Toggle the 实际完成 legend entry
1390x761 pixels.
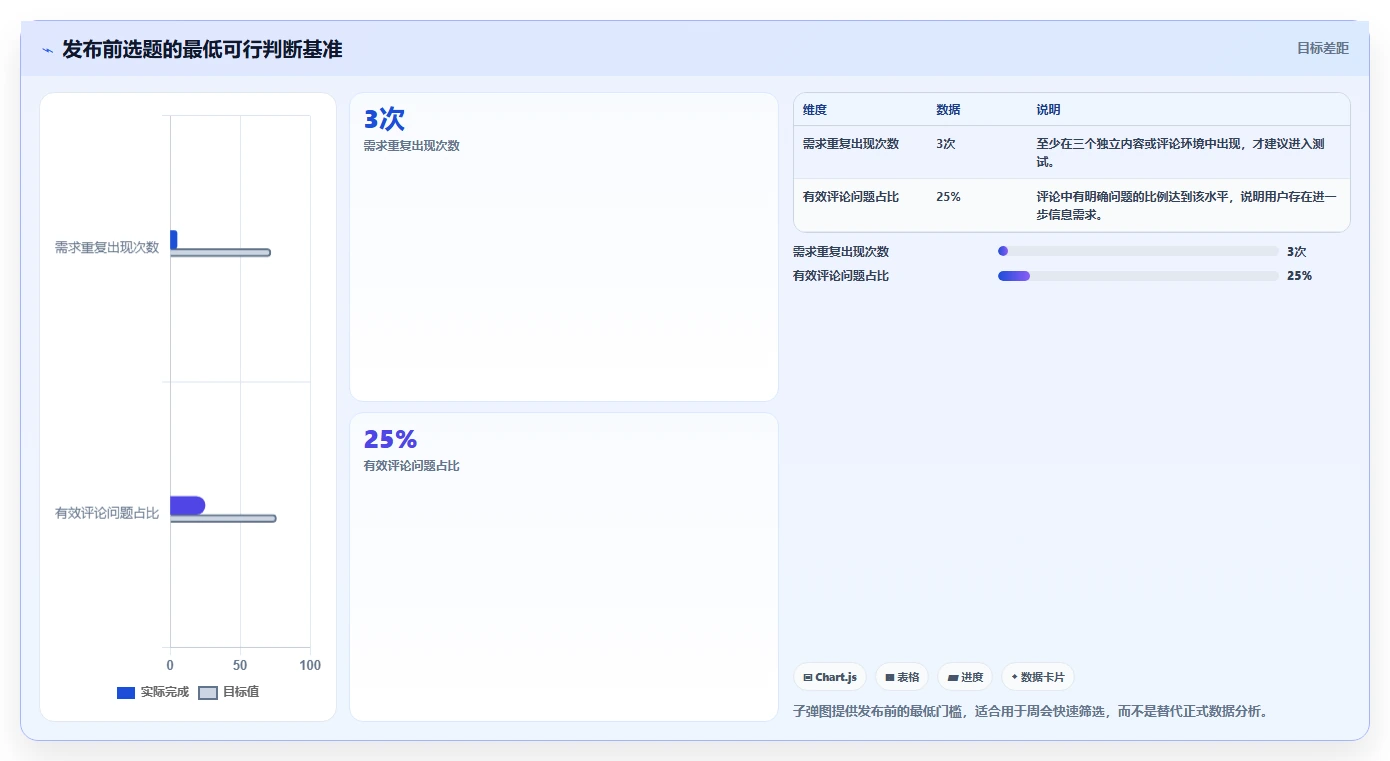click(x=153, y=692)
